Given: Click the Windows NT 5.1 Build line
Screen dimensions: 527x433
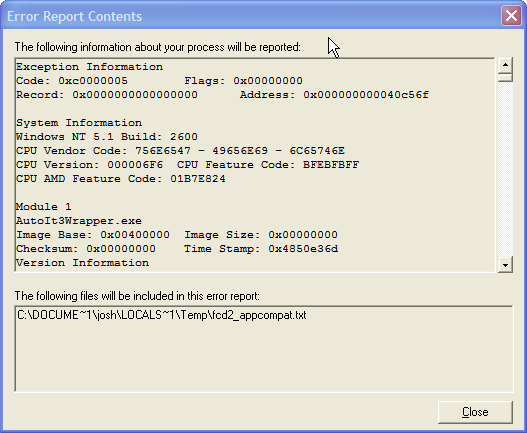Looking at the screenshot, I should click(x=107, y=137).
